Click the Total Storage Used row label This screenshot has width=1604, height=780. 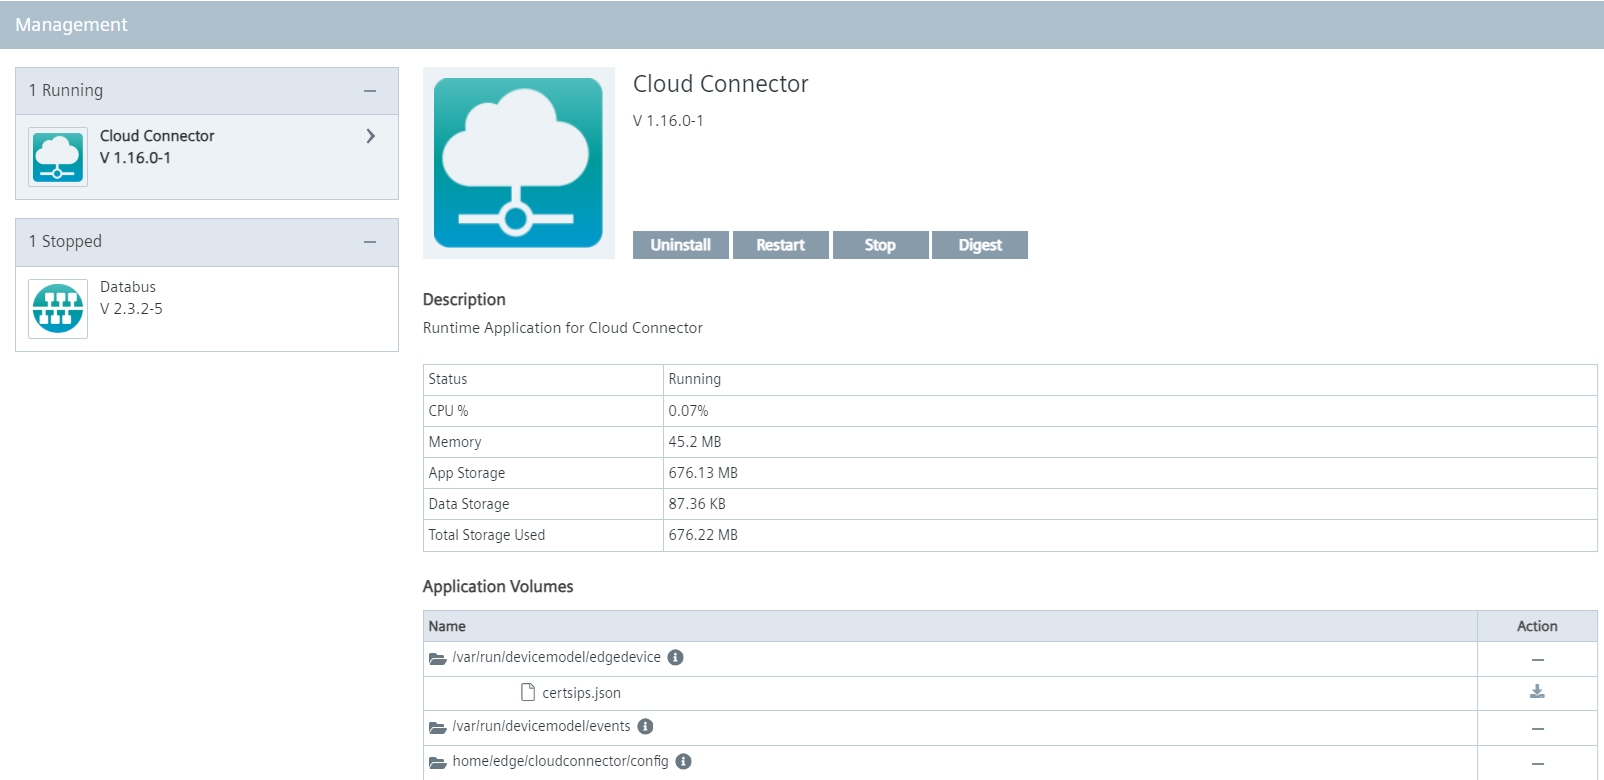(487, 535)
